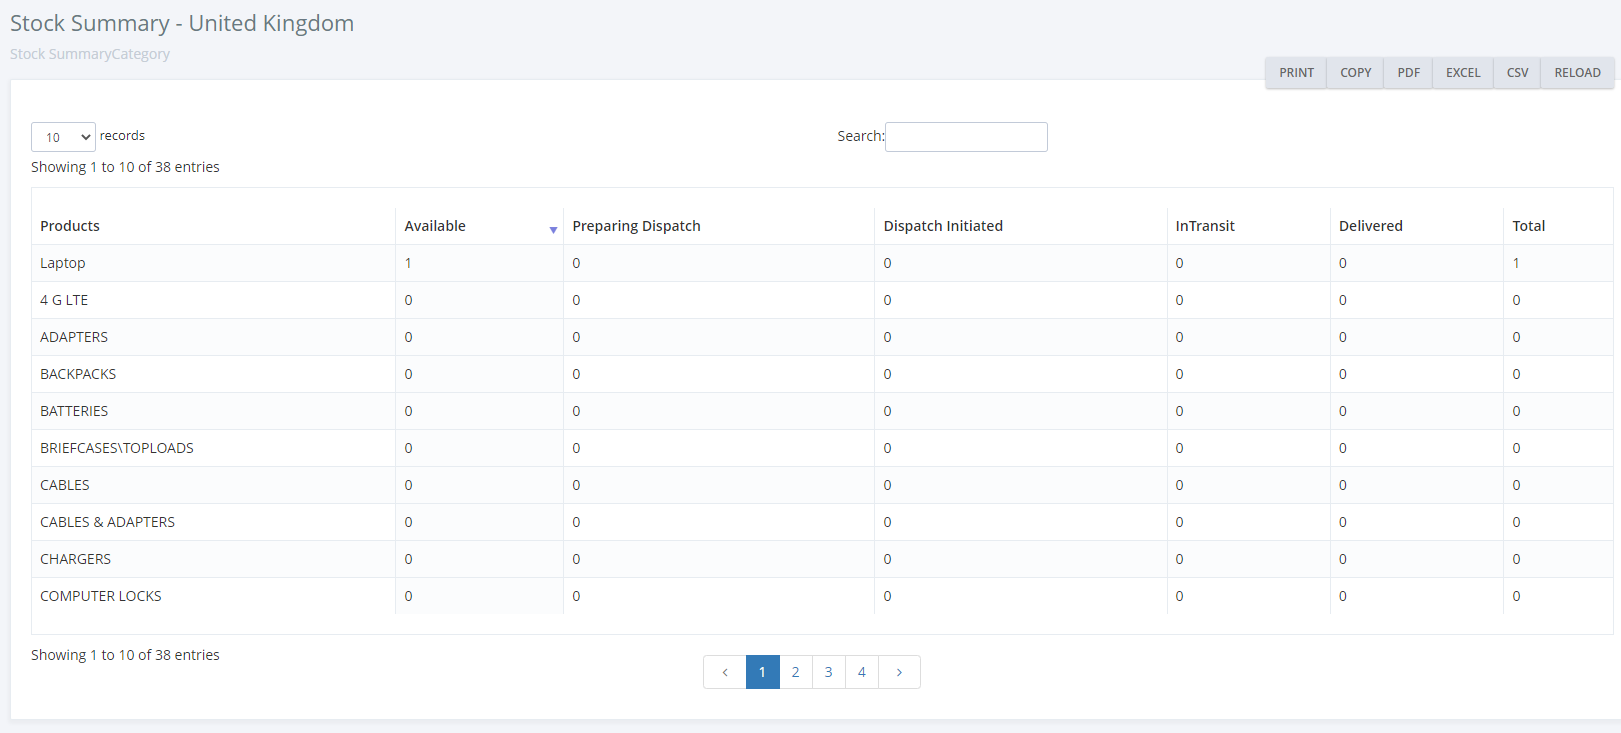Export stock summary to EXCEL
1621x733 pixels.
[x=1462, y=73]
